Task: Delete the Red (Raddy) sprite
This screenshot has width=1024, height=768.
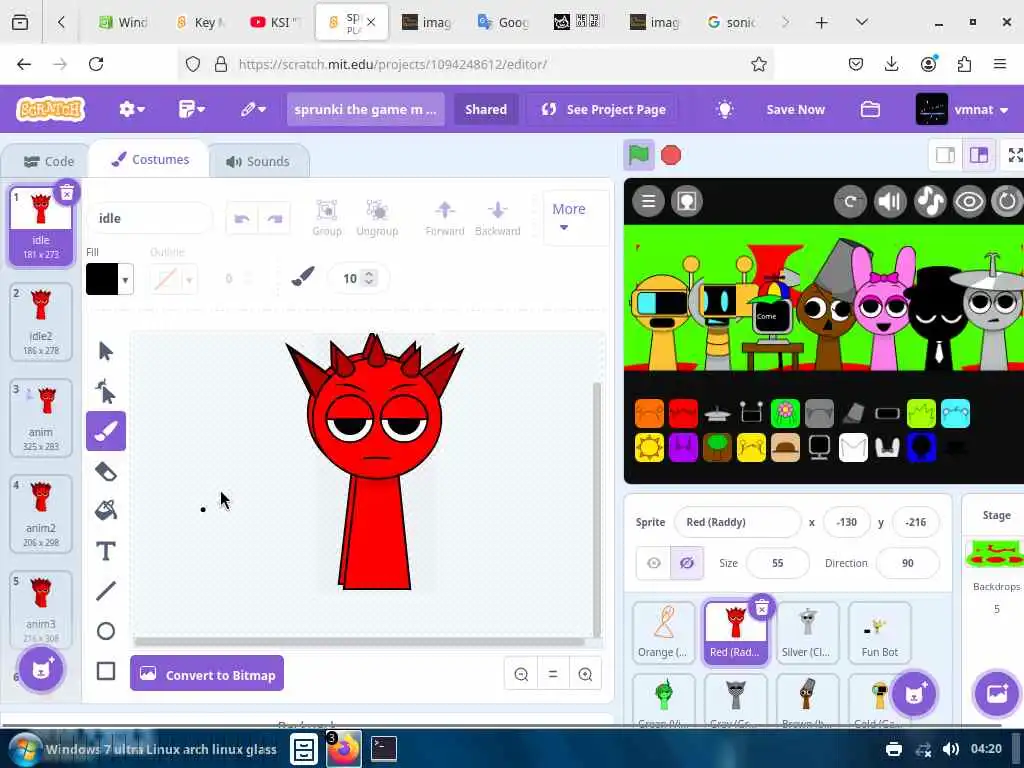Action: pyautogui.click(x=761, y=609)
